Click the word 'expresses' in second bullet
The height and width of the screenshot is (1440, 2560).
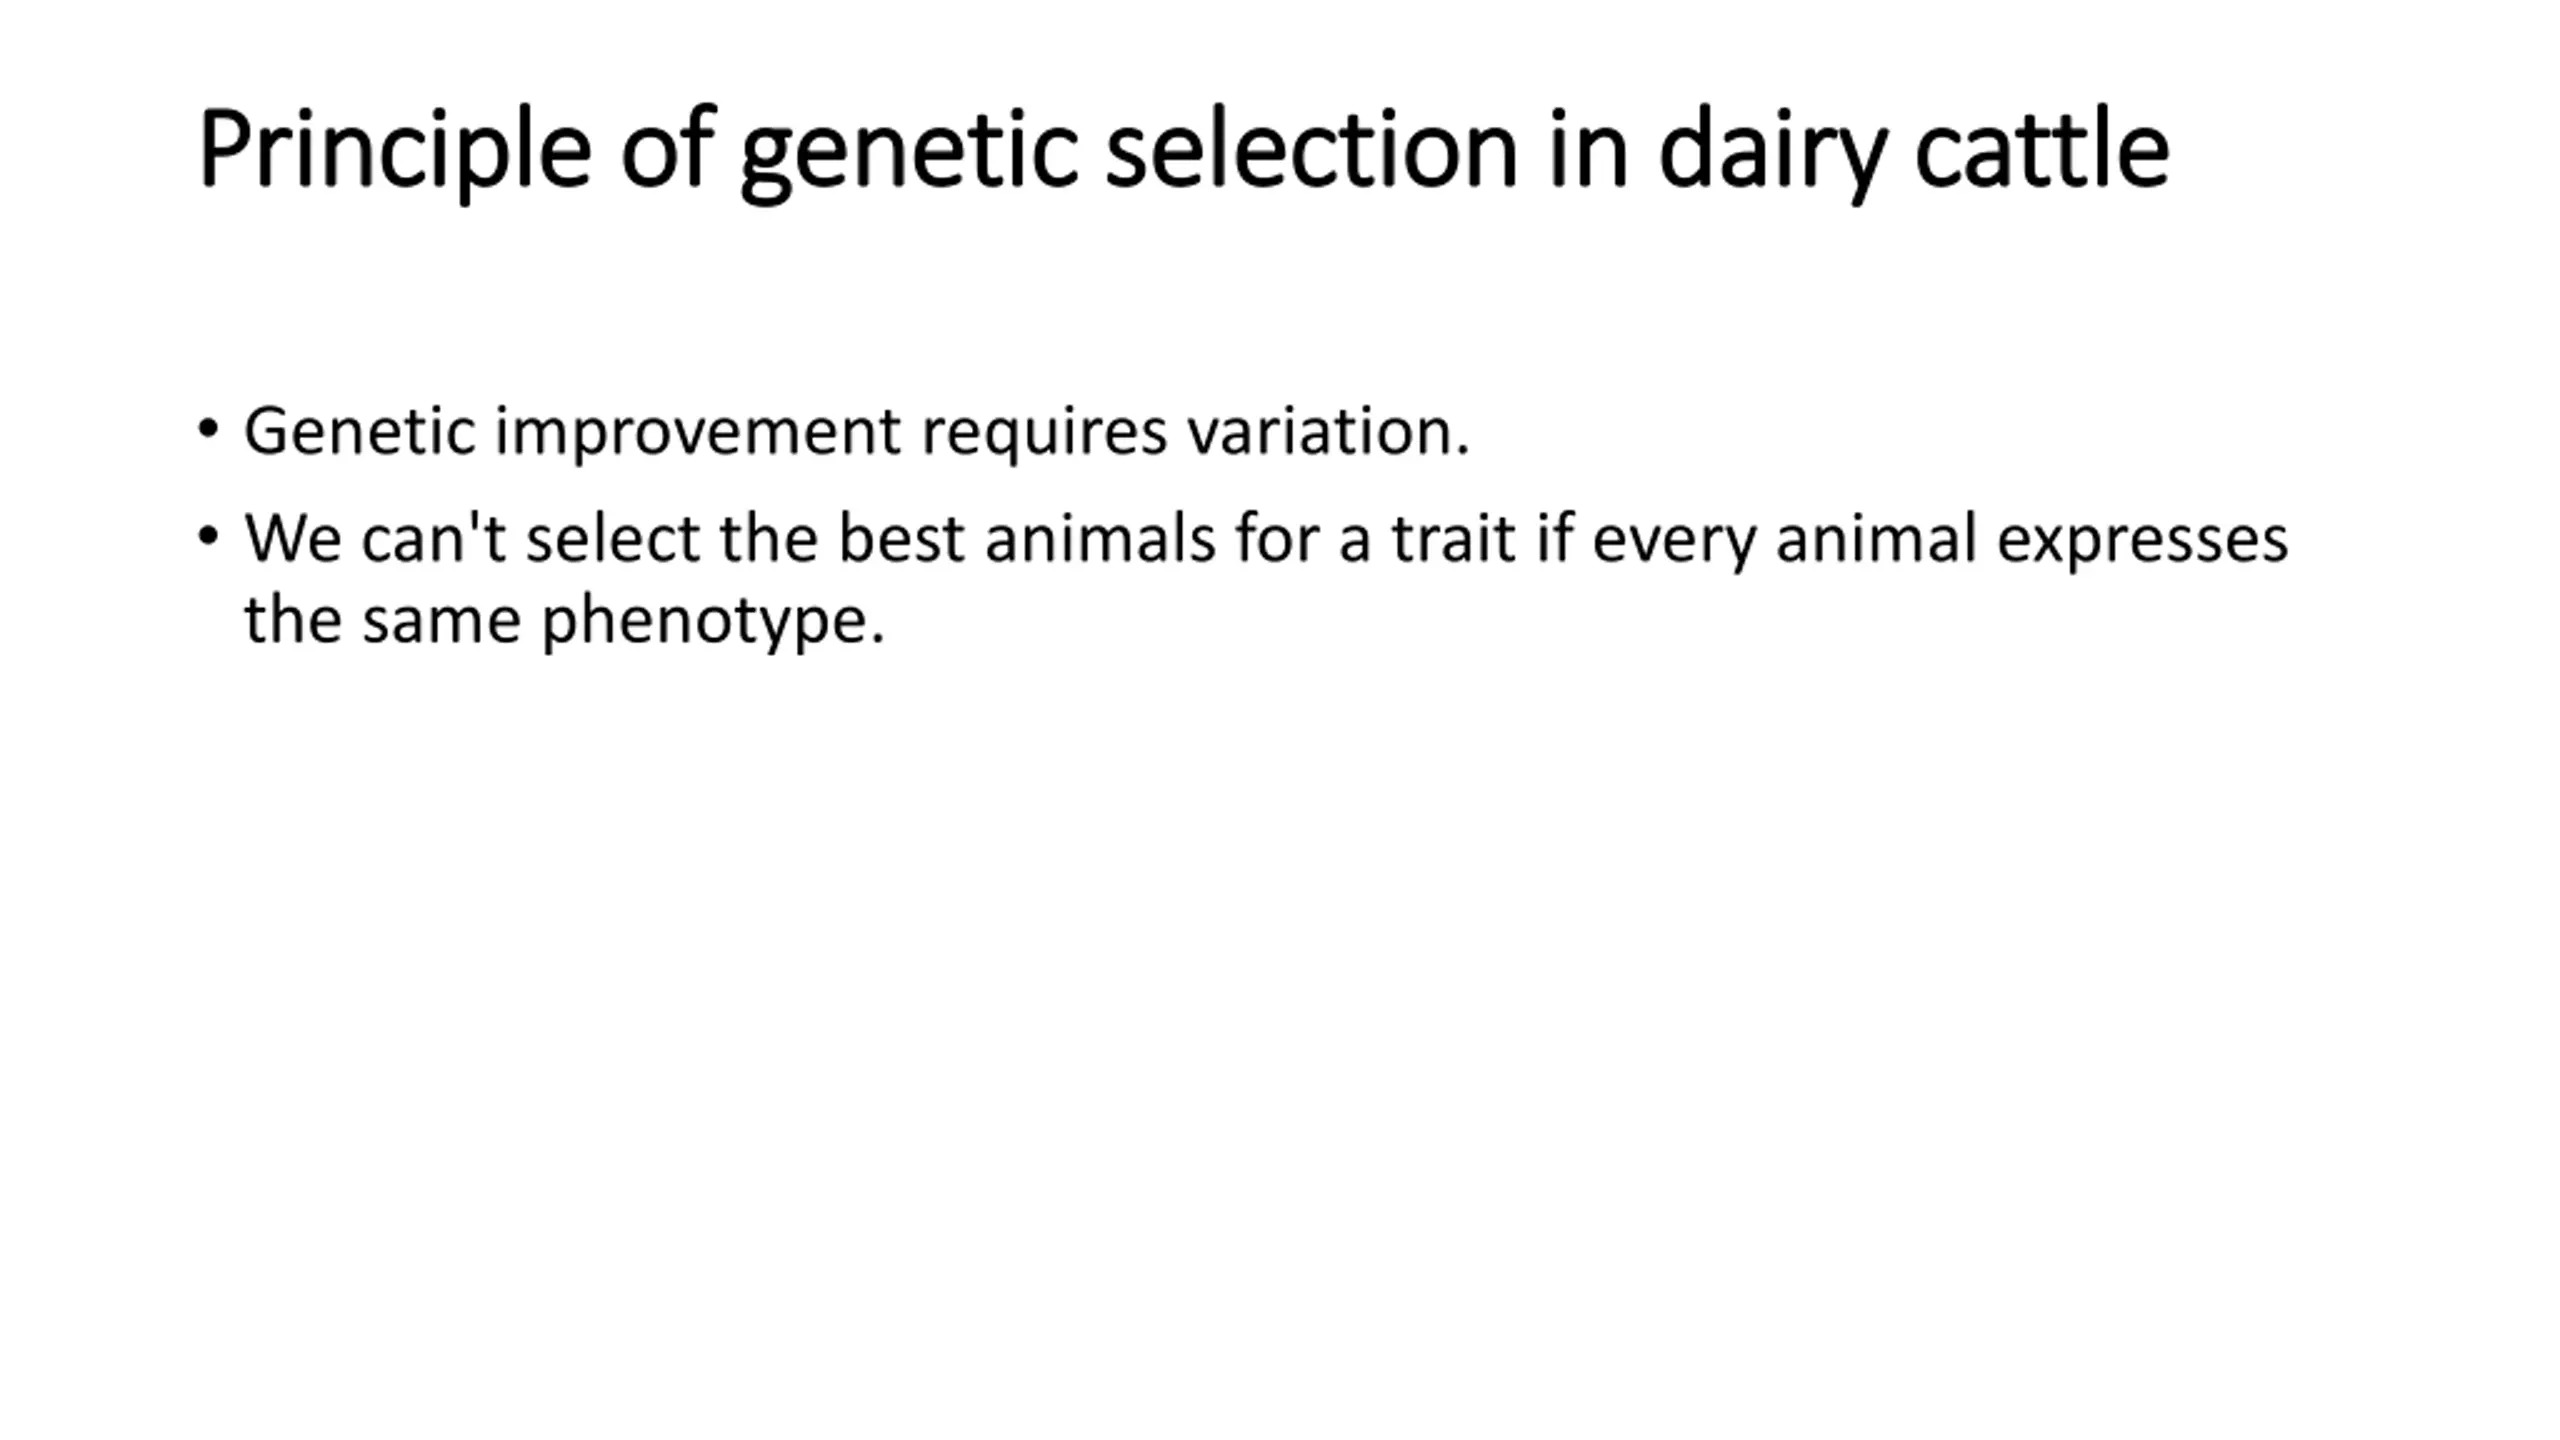point(2143,542)
